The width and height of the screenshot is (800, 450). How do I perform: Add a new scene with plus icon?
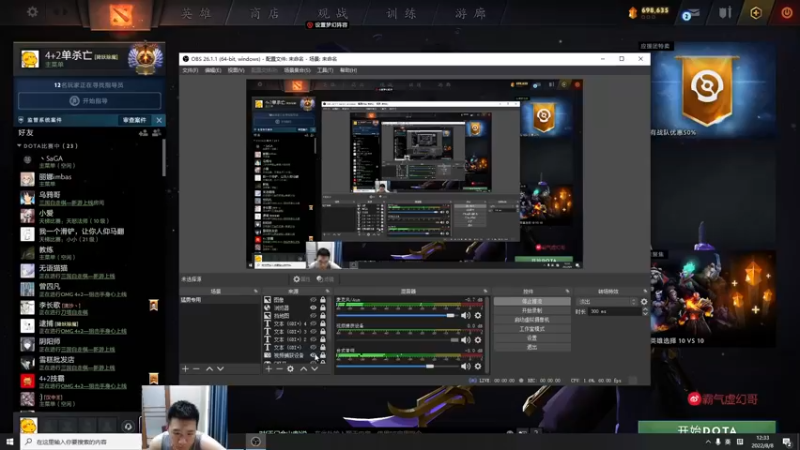point(185,368)
